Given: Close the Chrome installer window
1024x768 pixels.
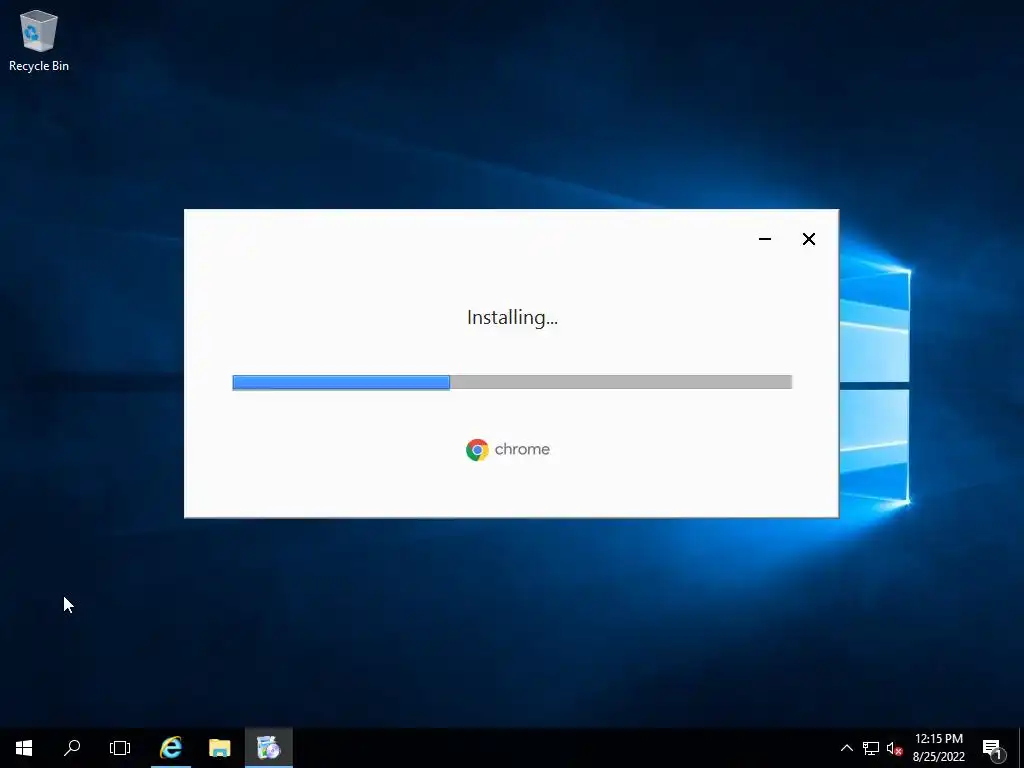Looking at the screenshot, I should pyautogui.click(x=808, y=239).
